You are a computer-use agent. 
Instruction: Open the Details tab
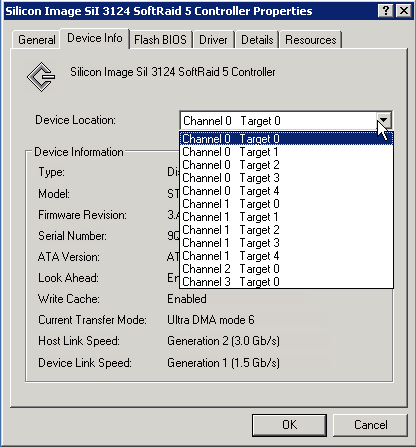point(257,40)
